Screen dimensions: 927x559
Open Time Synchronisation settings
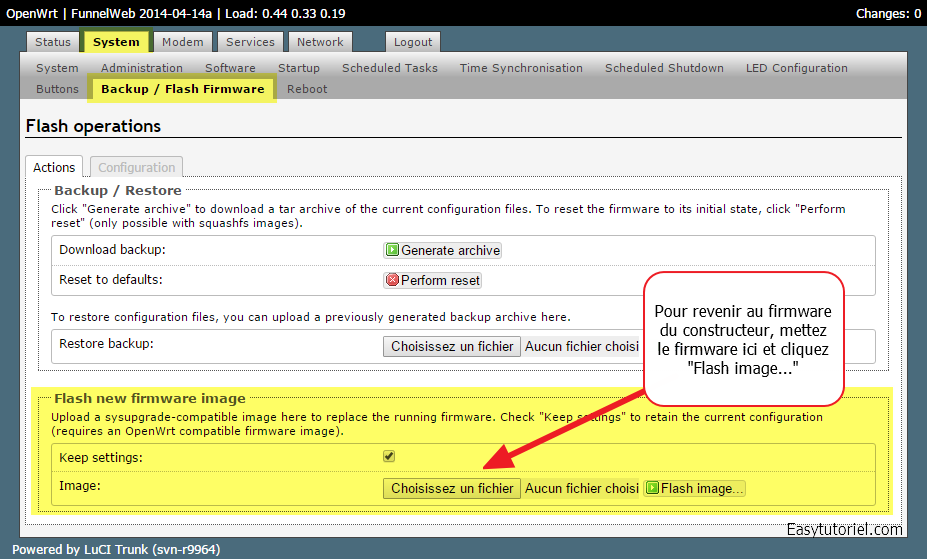[521, 68]
